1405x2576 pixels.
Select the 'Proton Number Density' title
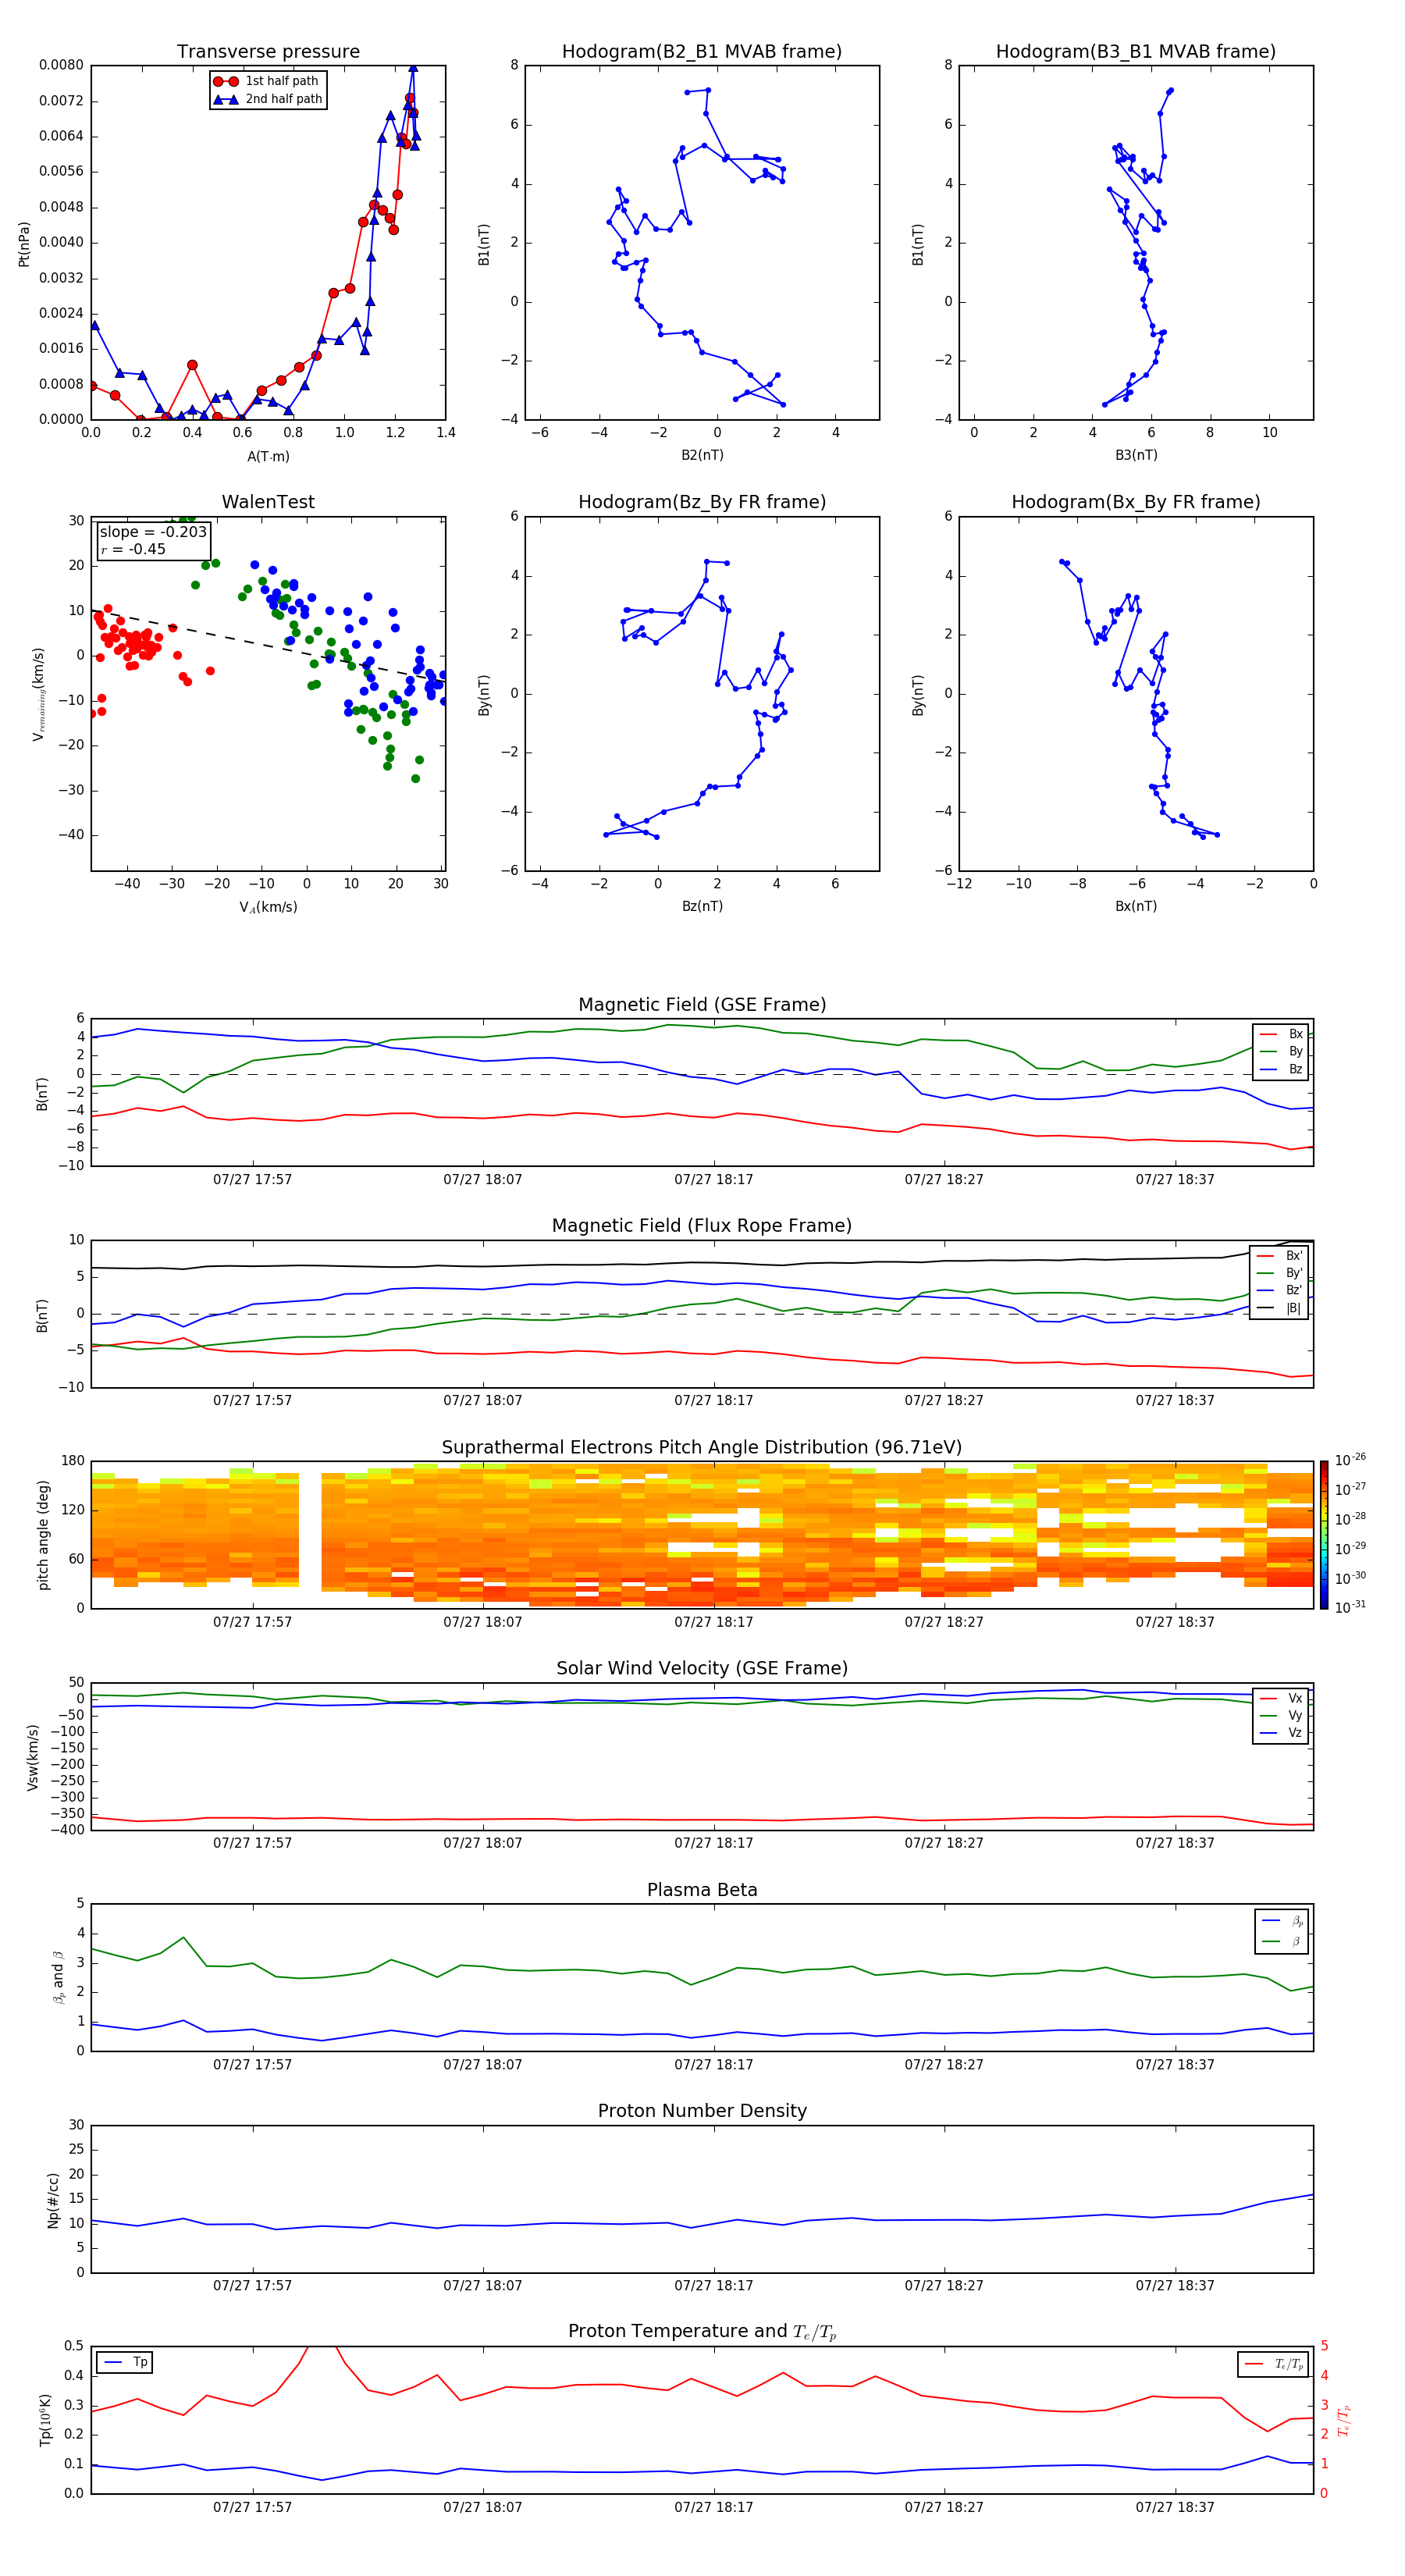[702, 2112]
